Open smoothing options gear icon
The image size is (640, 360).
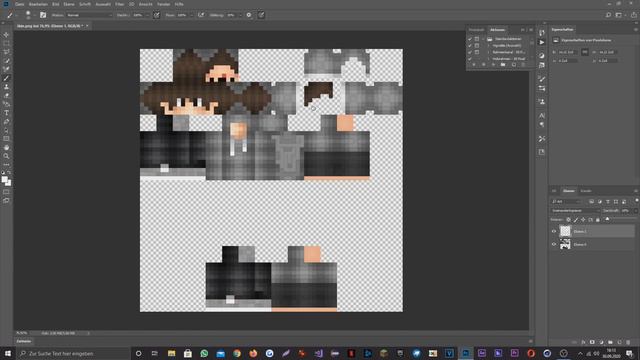[249, 15]
